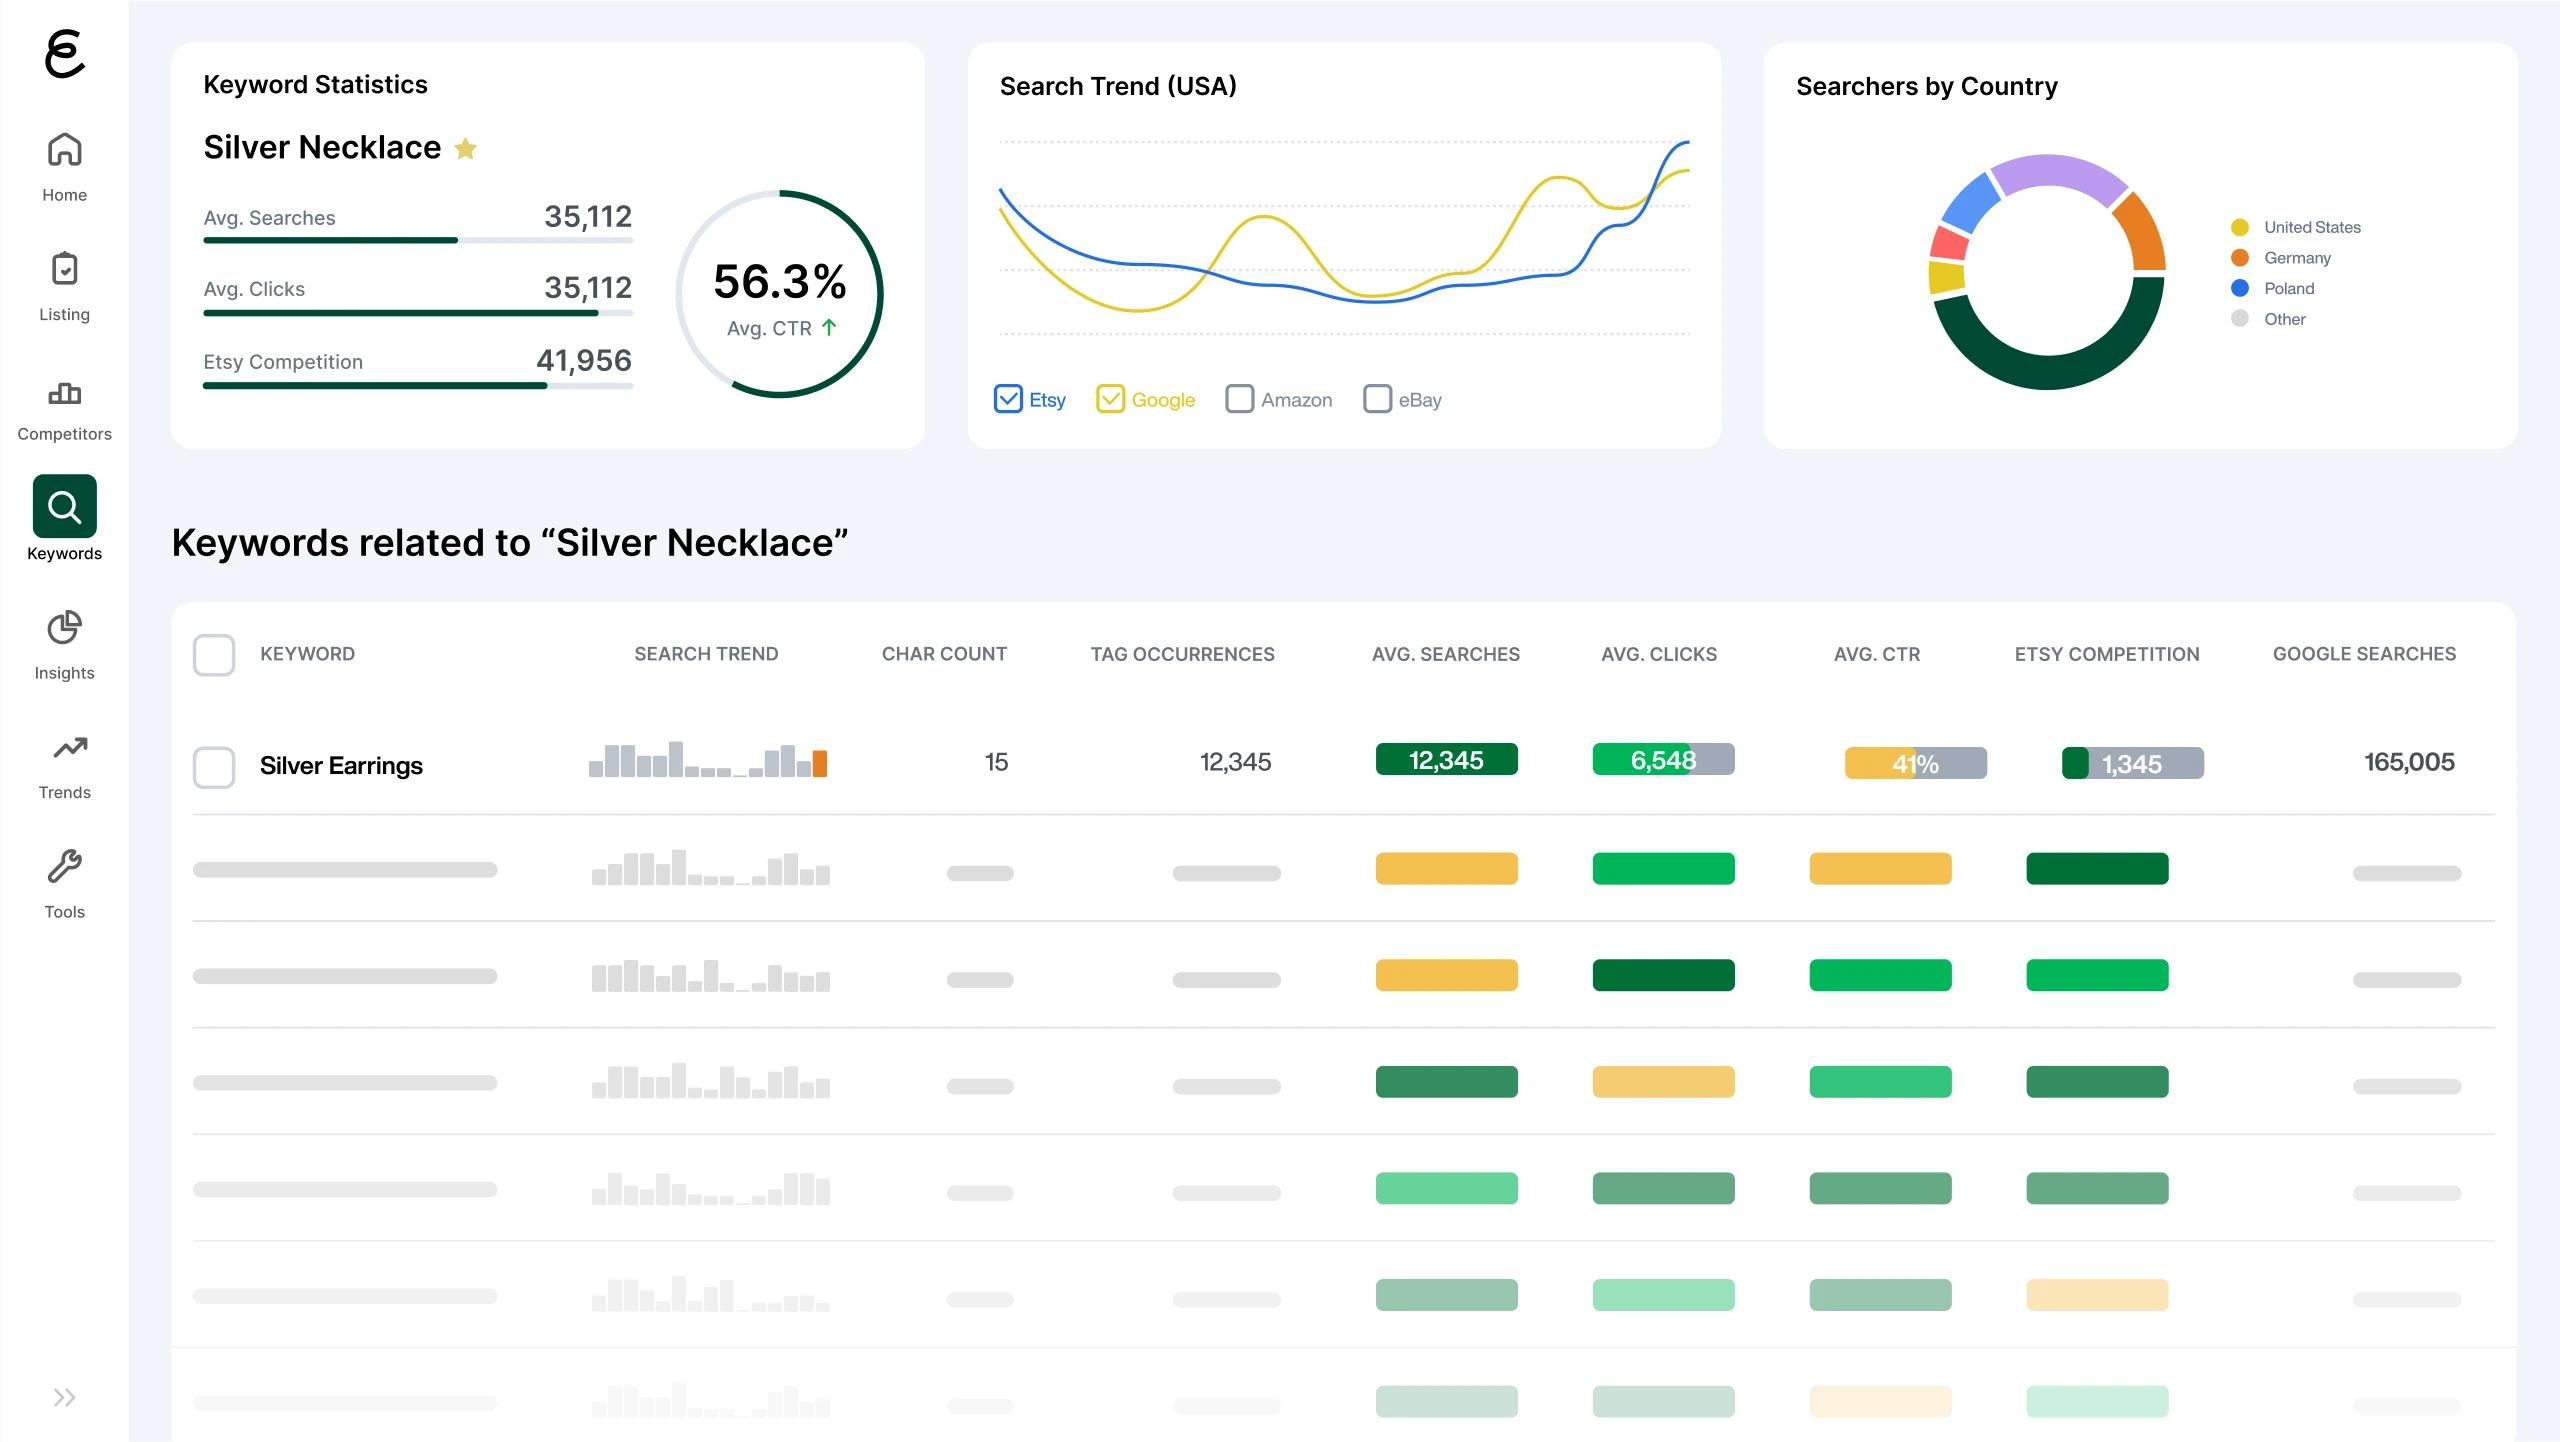Image resolution: width=2560 pixels, height=1442 pixels.
Task: Enable the eBay trend checkbox
Action: point(1377,399)
